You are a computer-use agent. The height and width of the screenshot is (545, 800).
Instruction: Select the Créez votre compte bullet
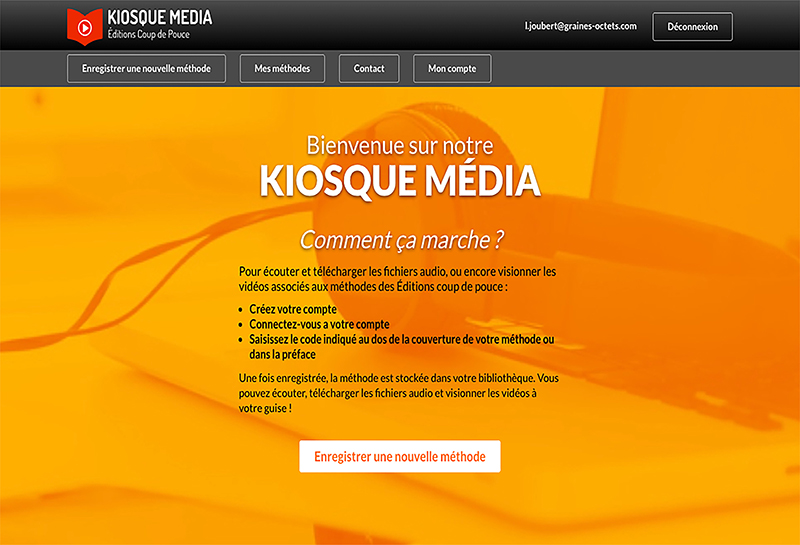293,309
